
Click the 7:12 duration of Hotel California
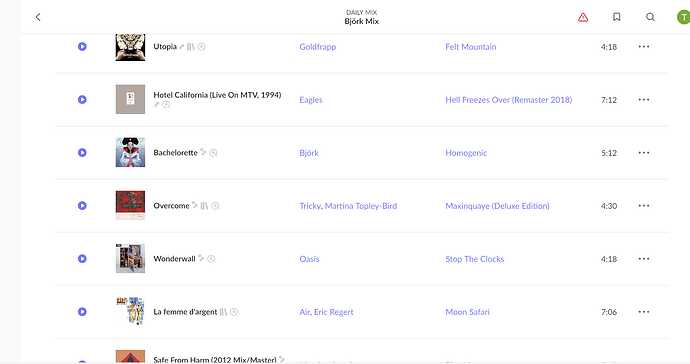tap(609, 100)
